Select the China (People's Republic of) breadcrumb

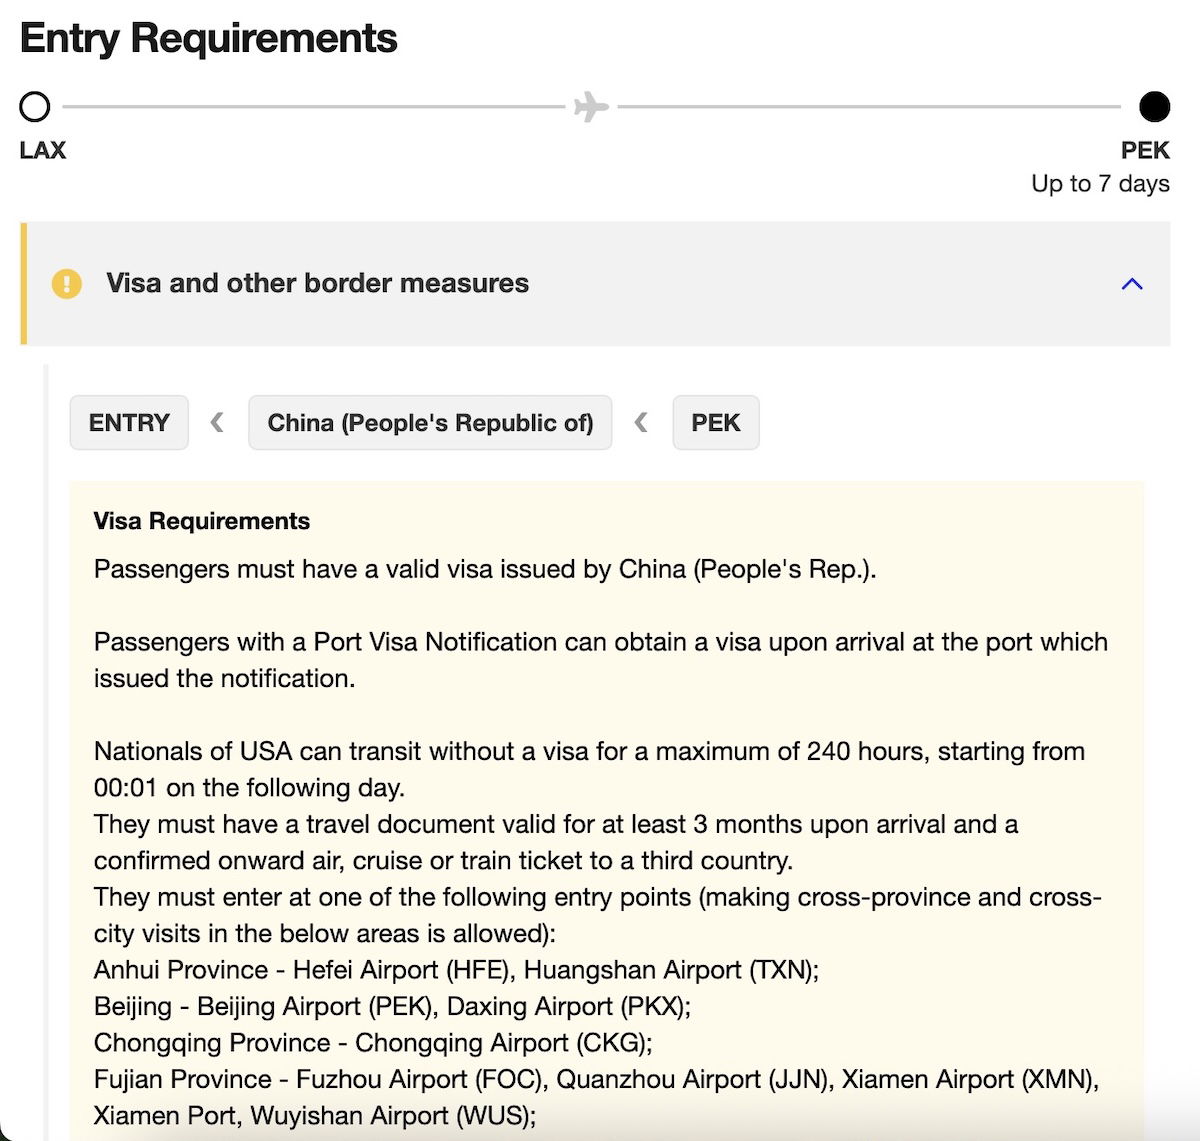coord(430,423)
